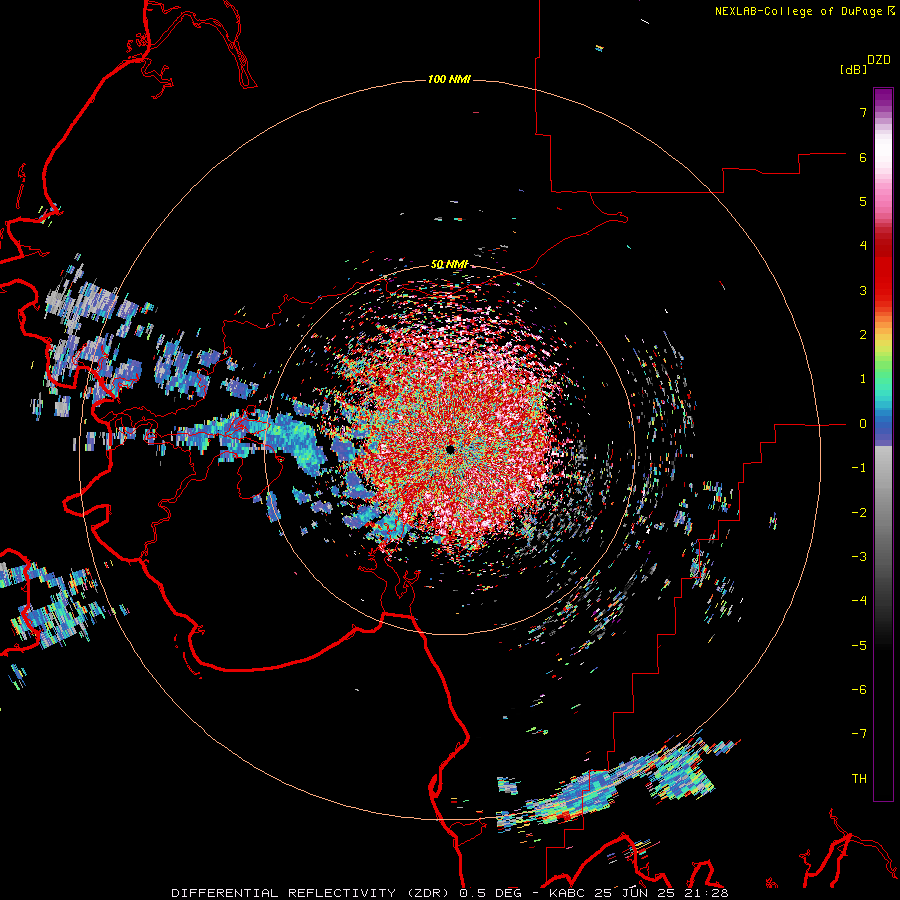900x900 pixels.
Task: Click the DIFFERENTIAL REFLECTIVITY (ZDR) caption text
Action: [312, 893]
